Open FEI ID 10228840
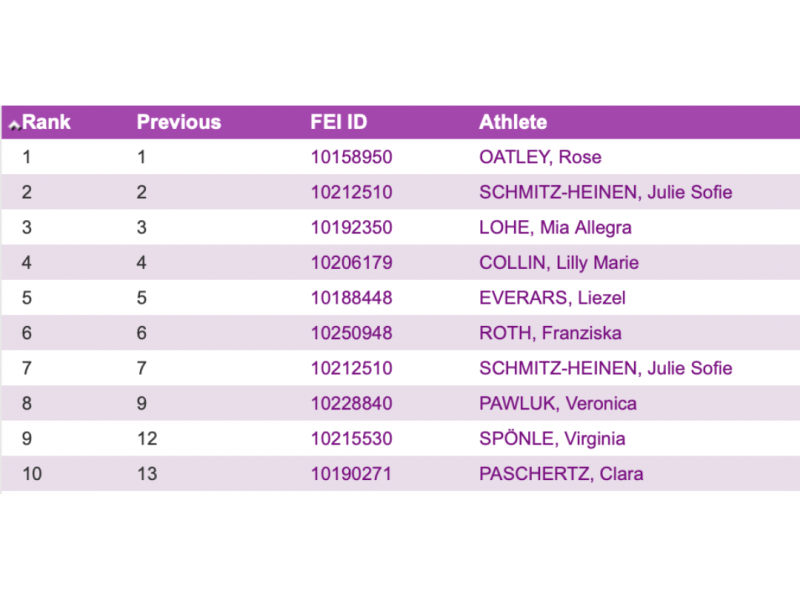The image size is (800, 600). pos(351,404)
